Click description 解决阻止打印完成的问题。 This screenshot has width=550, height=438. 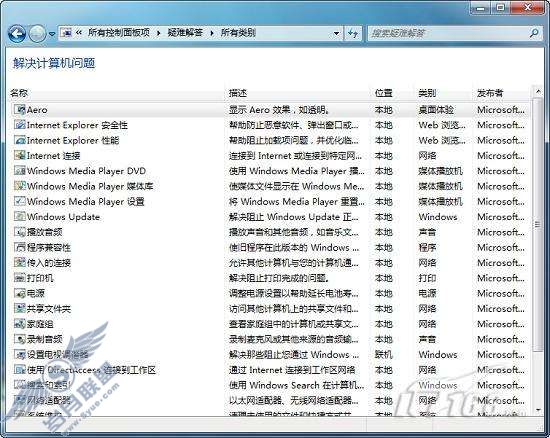click(279, 278)
